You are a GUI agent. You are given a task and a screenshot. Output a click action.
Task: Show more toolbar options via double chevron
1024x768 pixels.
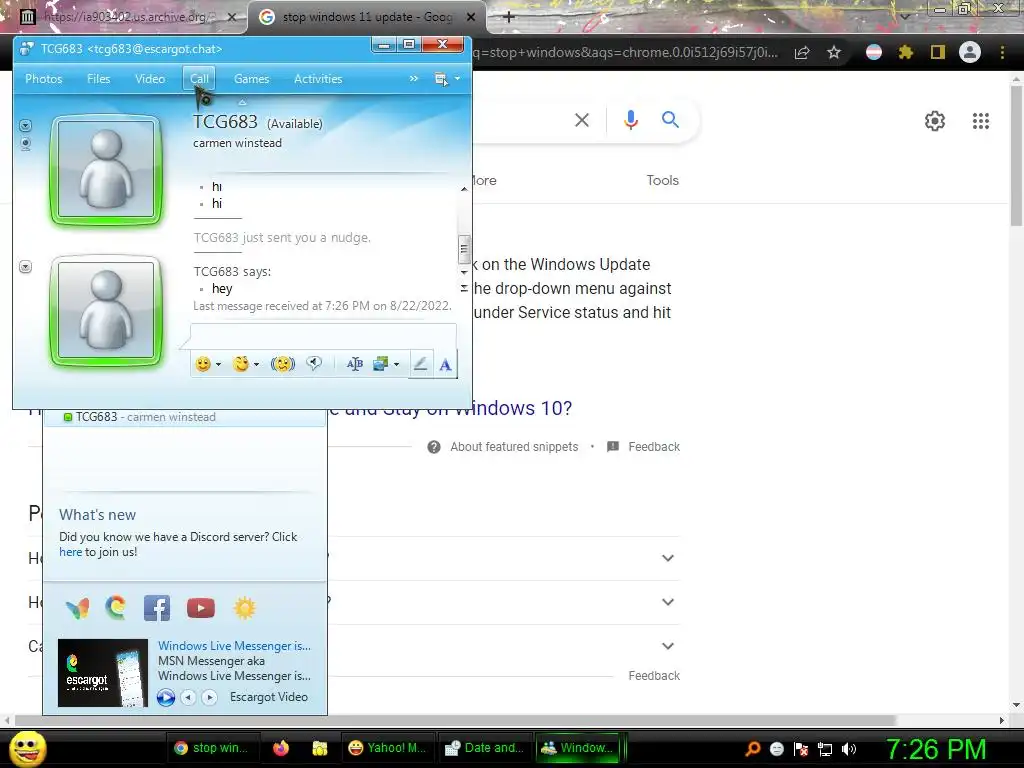pyautogui.click(x=413, y=78)
